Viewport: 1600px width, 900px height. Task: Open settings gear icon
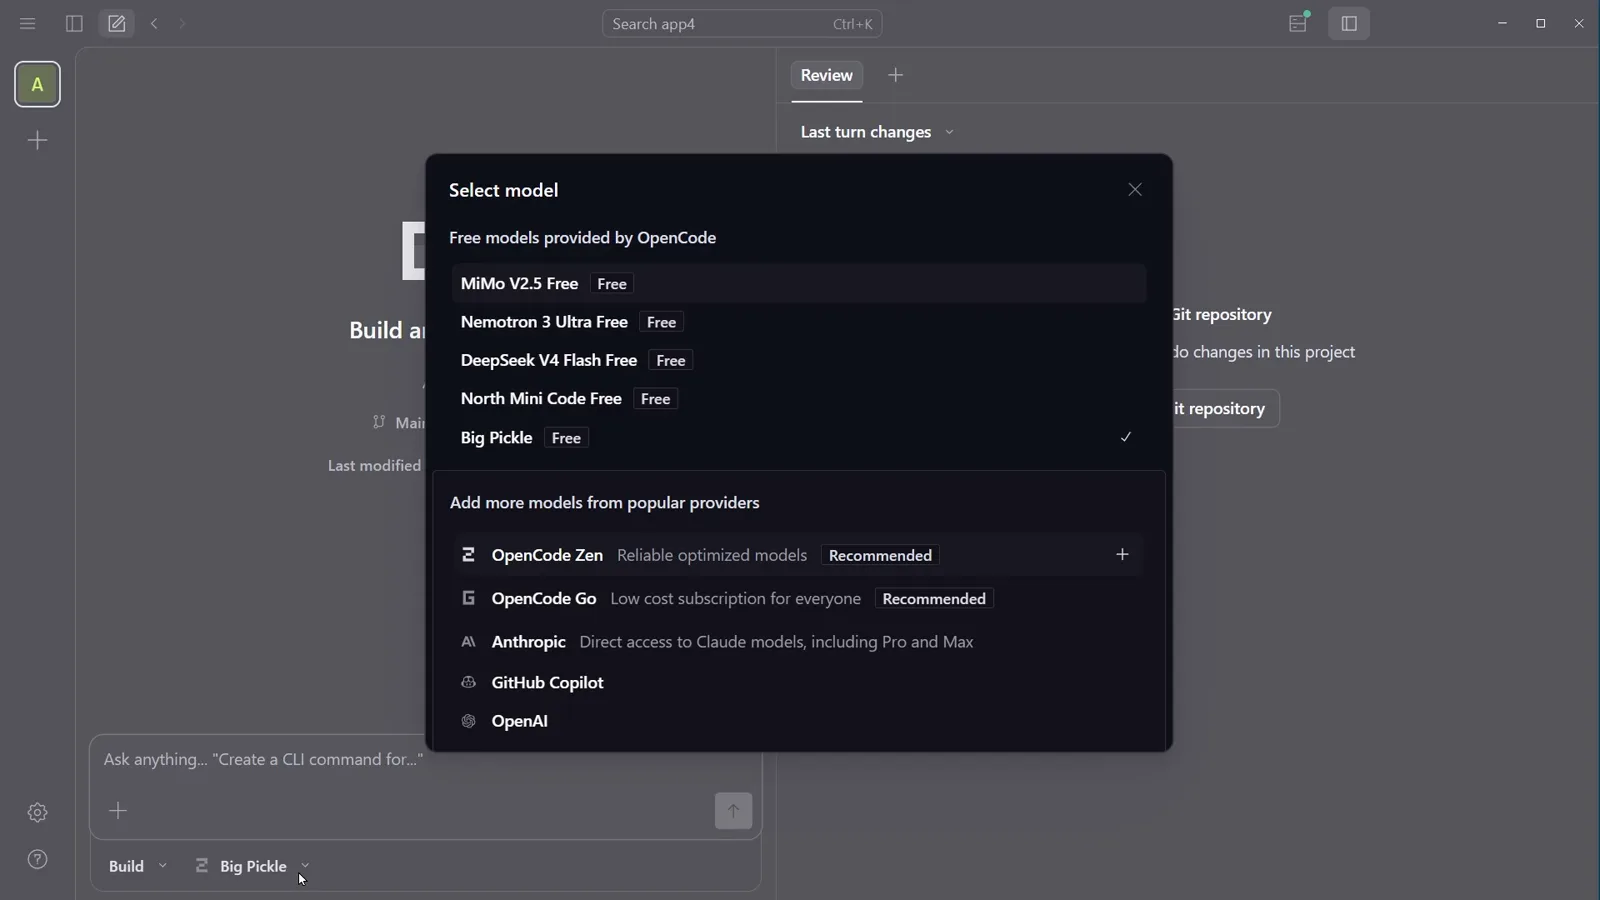[x=37, y=813]
